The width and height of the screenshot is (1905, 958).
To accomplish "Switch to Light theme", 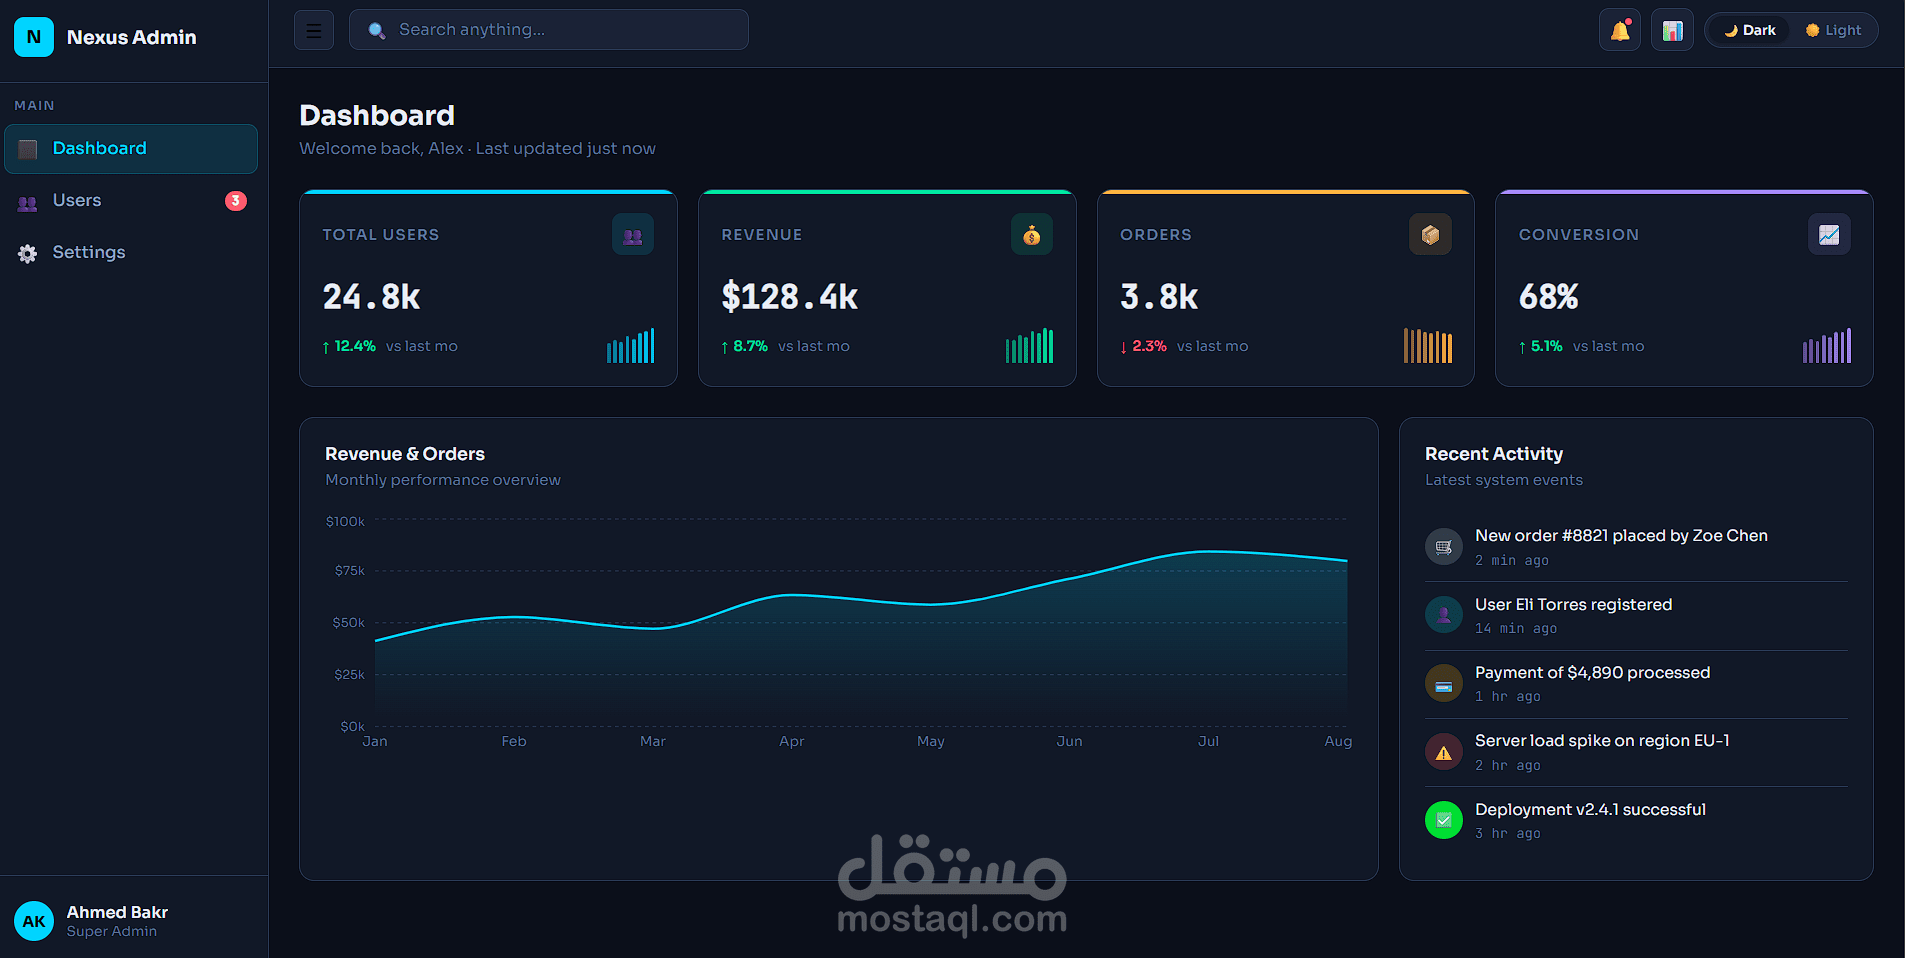I will click(x=1834, y=30).
